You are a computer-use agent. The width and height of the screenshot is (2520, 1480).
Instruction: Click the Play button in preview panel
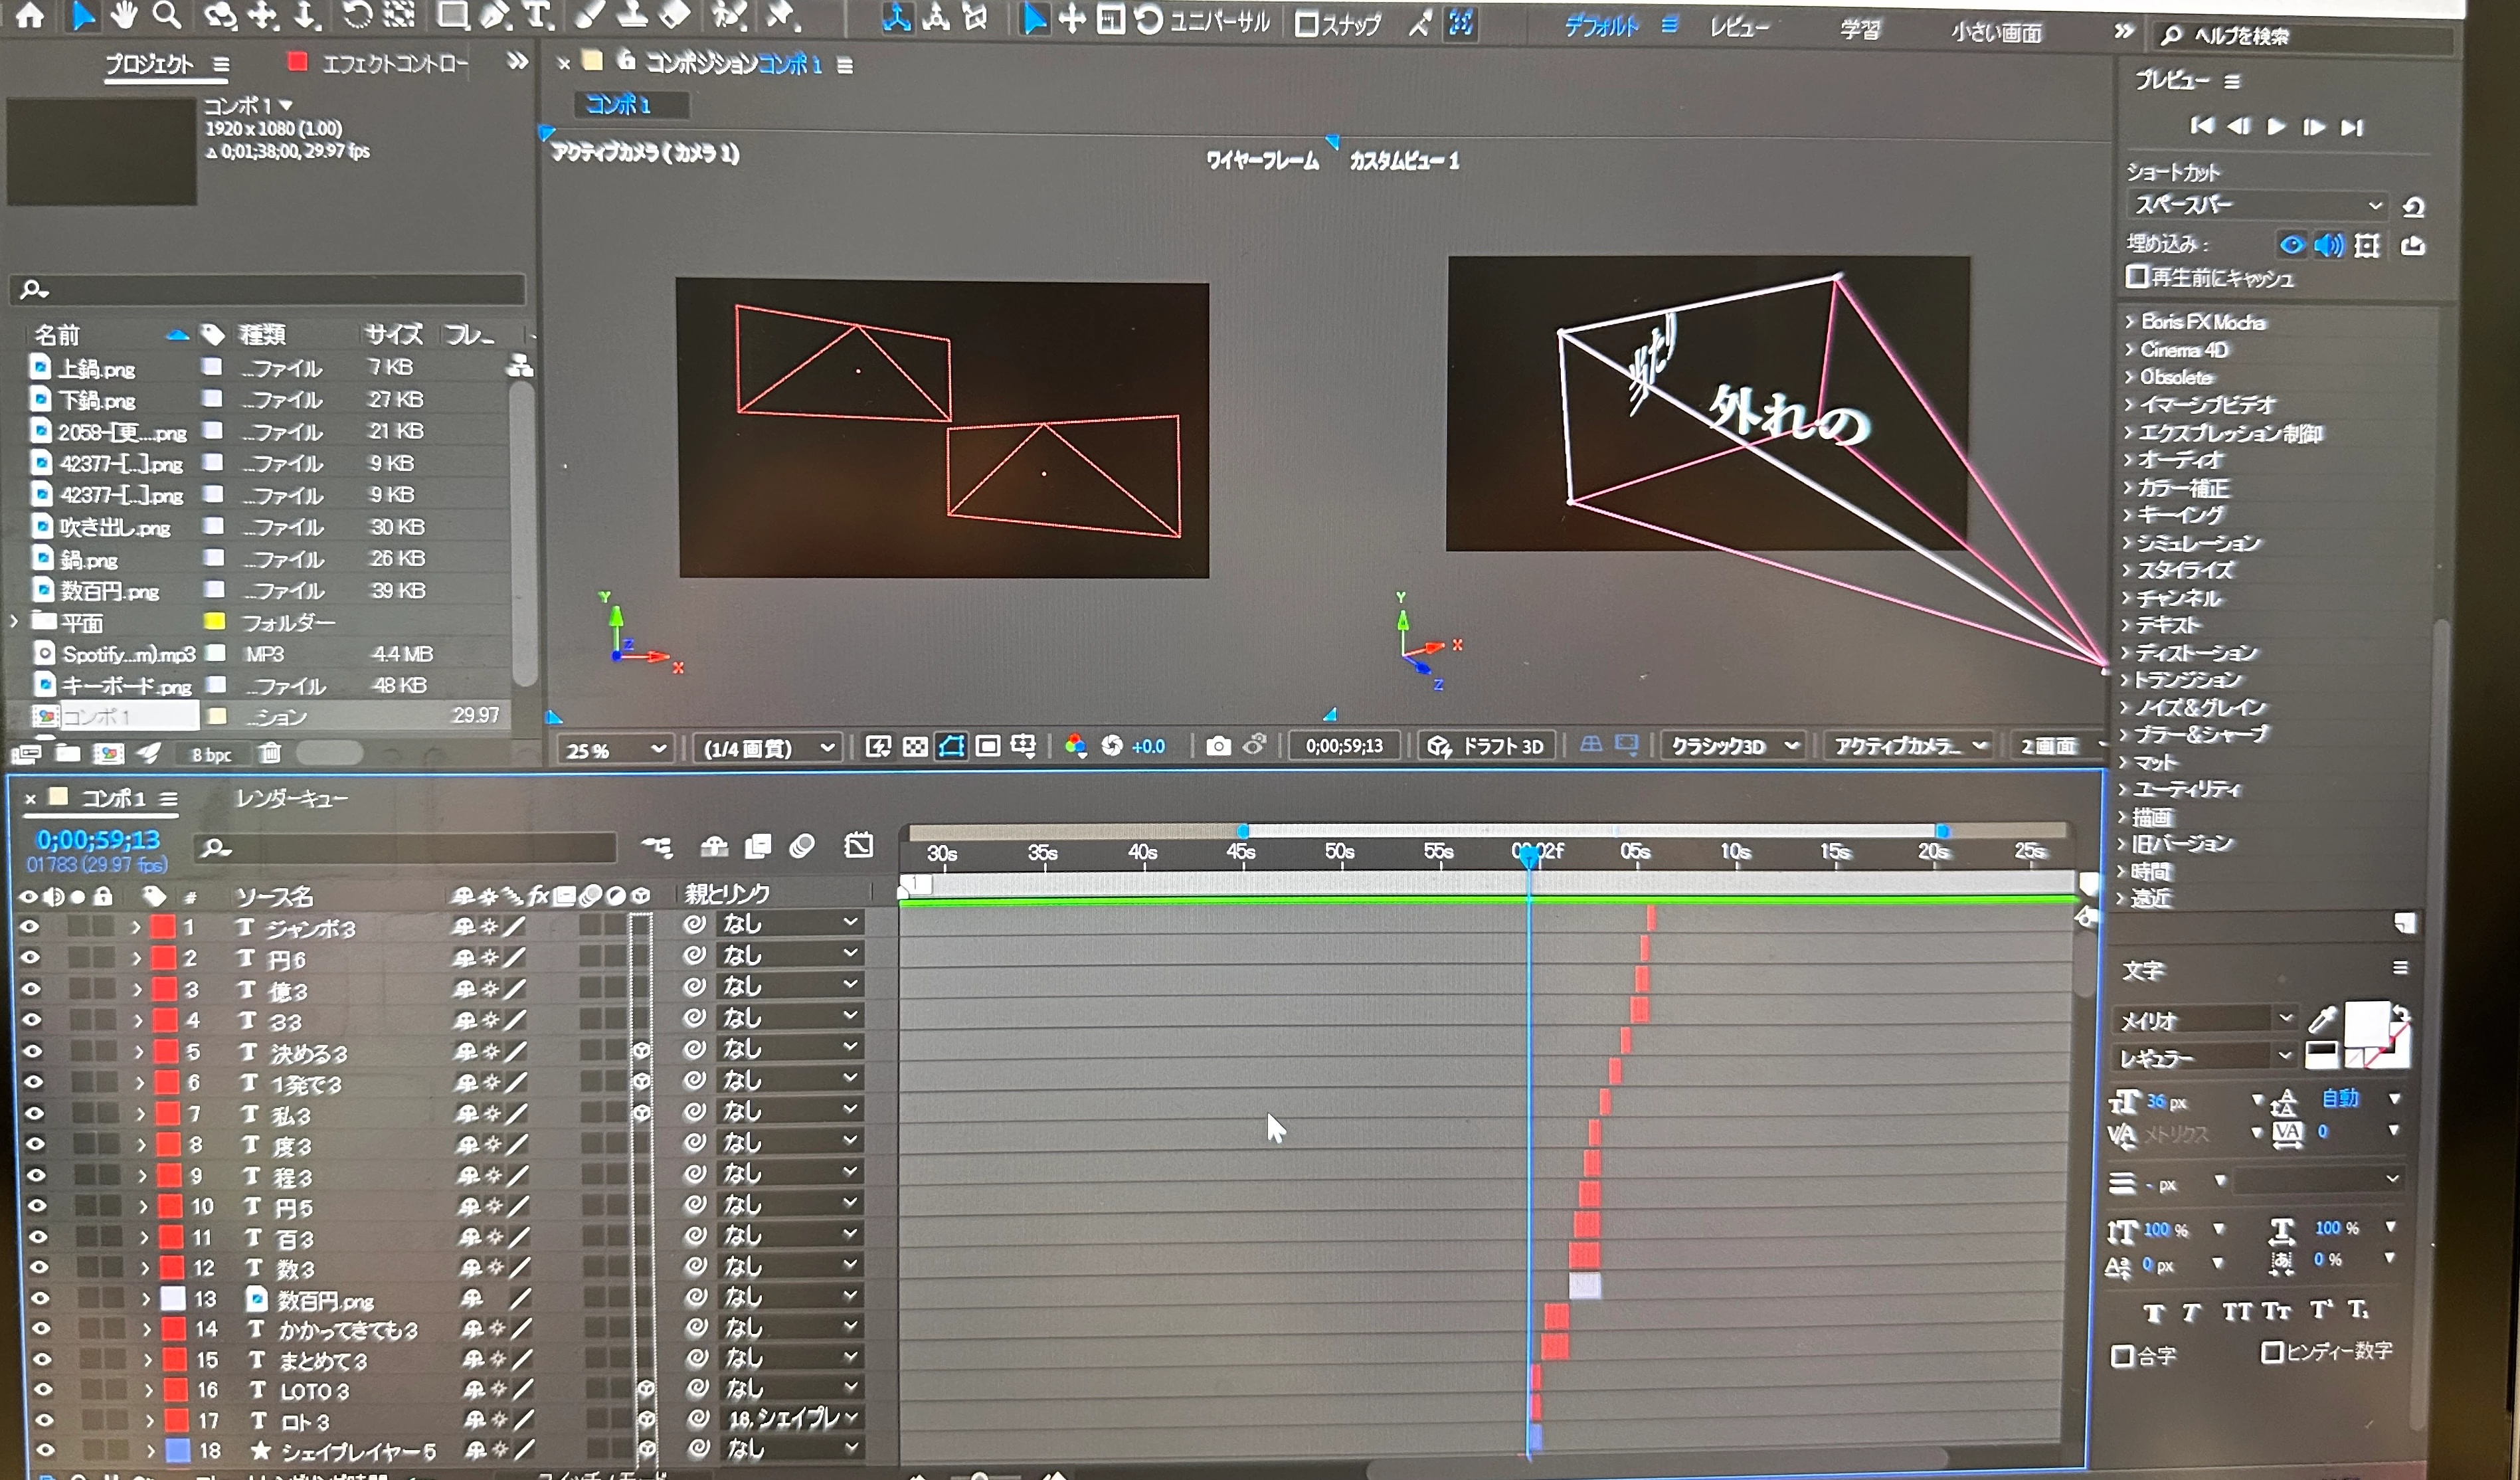(2277, 126)
